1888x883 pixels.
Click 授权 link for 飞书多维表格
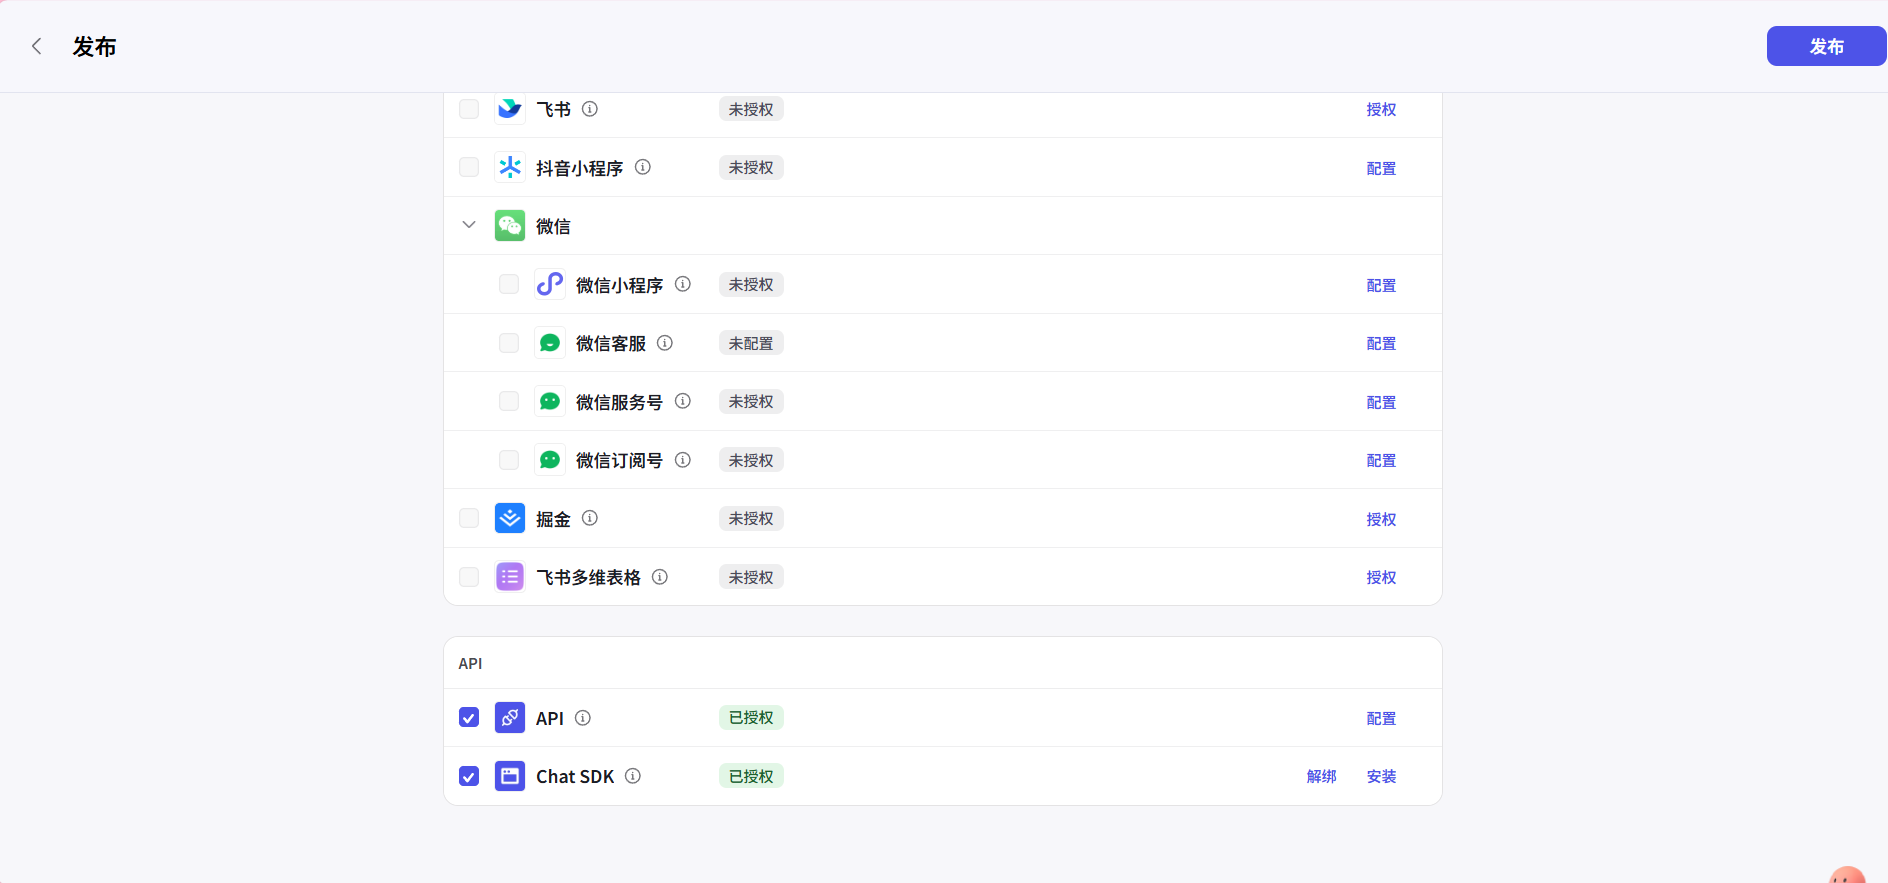pyautogui.click(x=1381, y=578)
